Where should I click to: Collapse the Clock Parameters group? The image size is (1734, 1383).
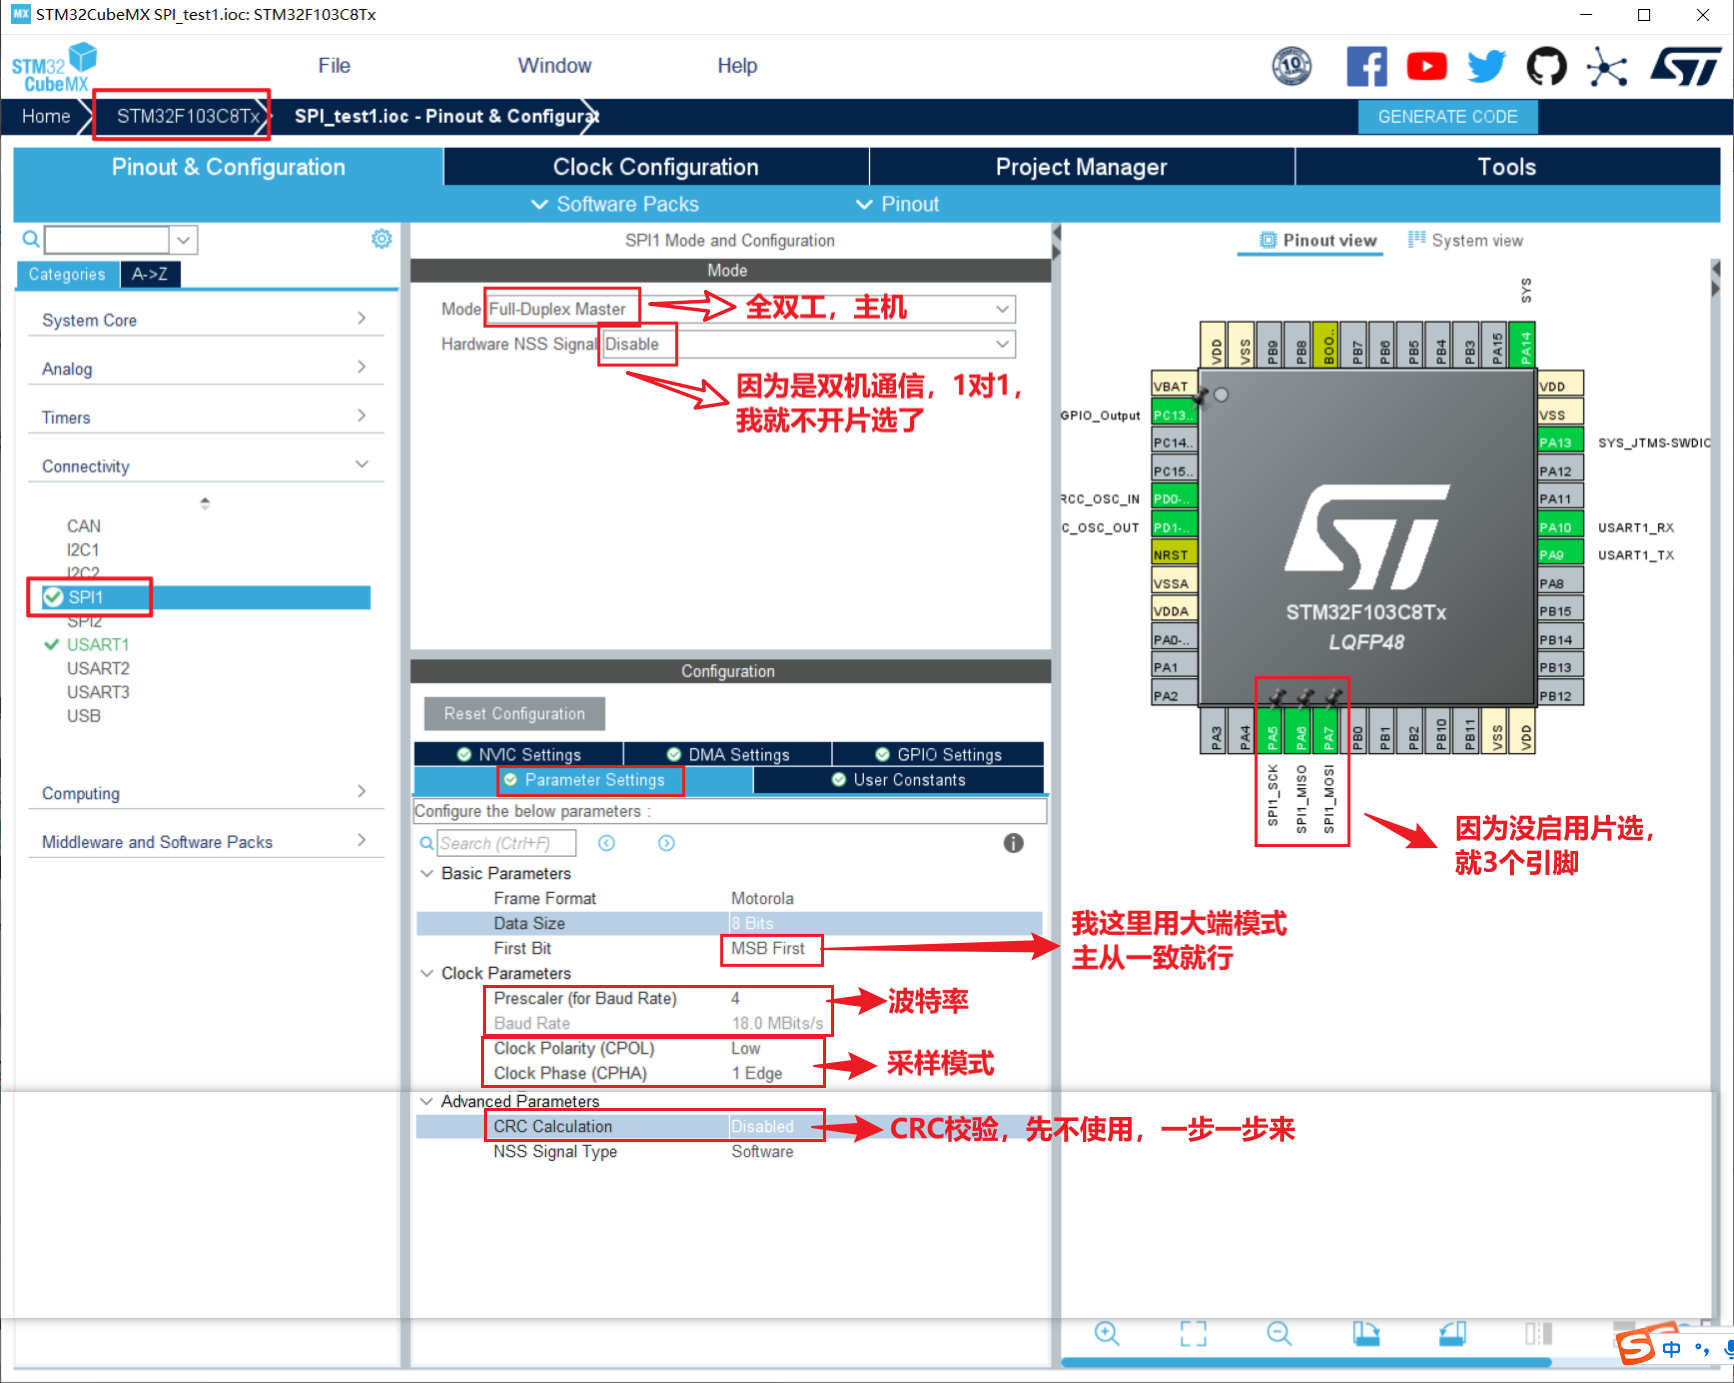pos(427,973)
